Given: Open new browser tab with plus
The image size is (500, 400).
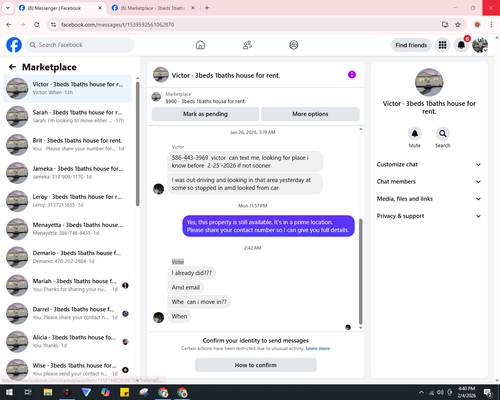Looking at the screenshot, I should coord(207,8).
